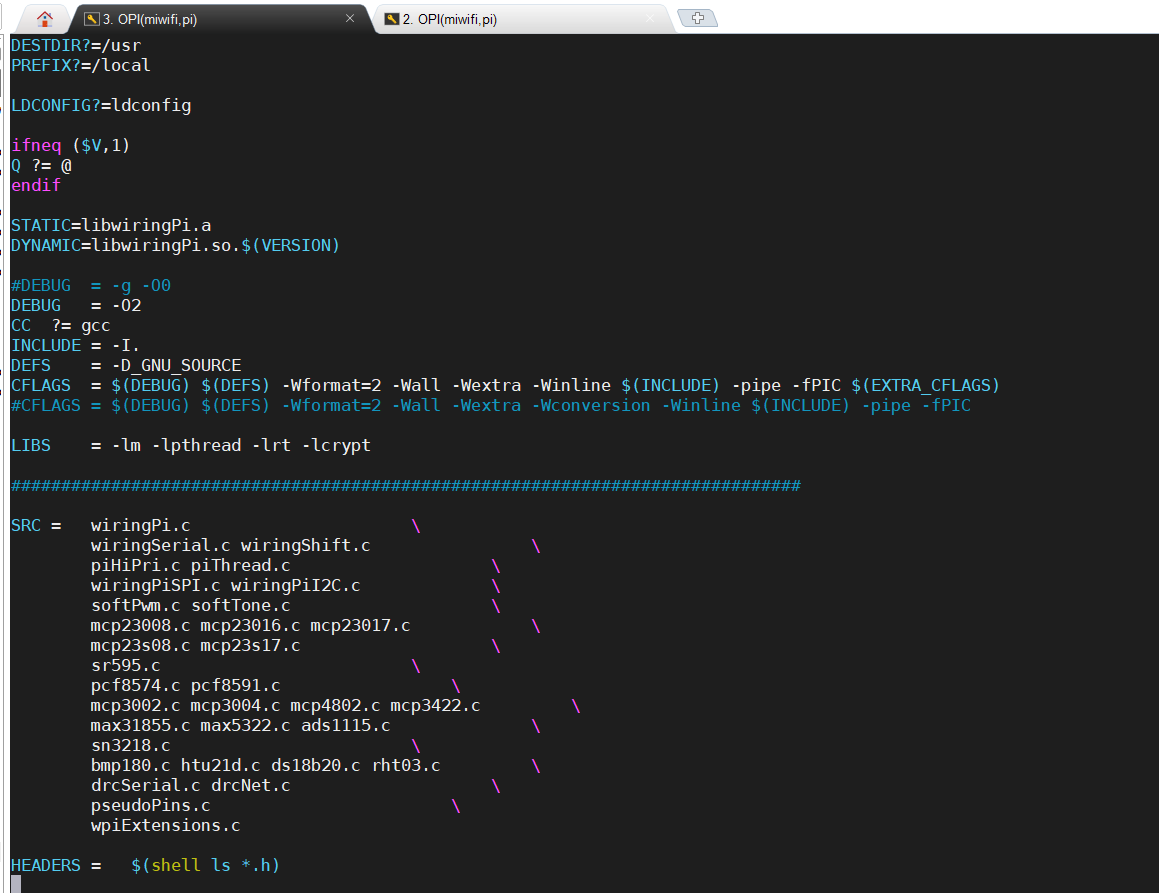
Task: Click $(VERSION) on the DYNAMIC line
Action: [290, 245]
